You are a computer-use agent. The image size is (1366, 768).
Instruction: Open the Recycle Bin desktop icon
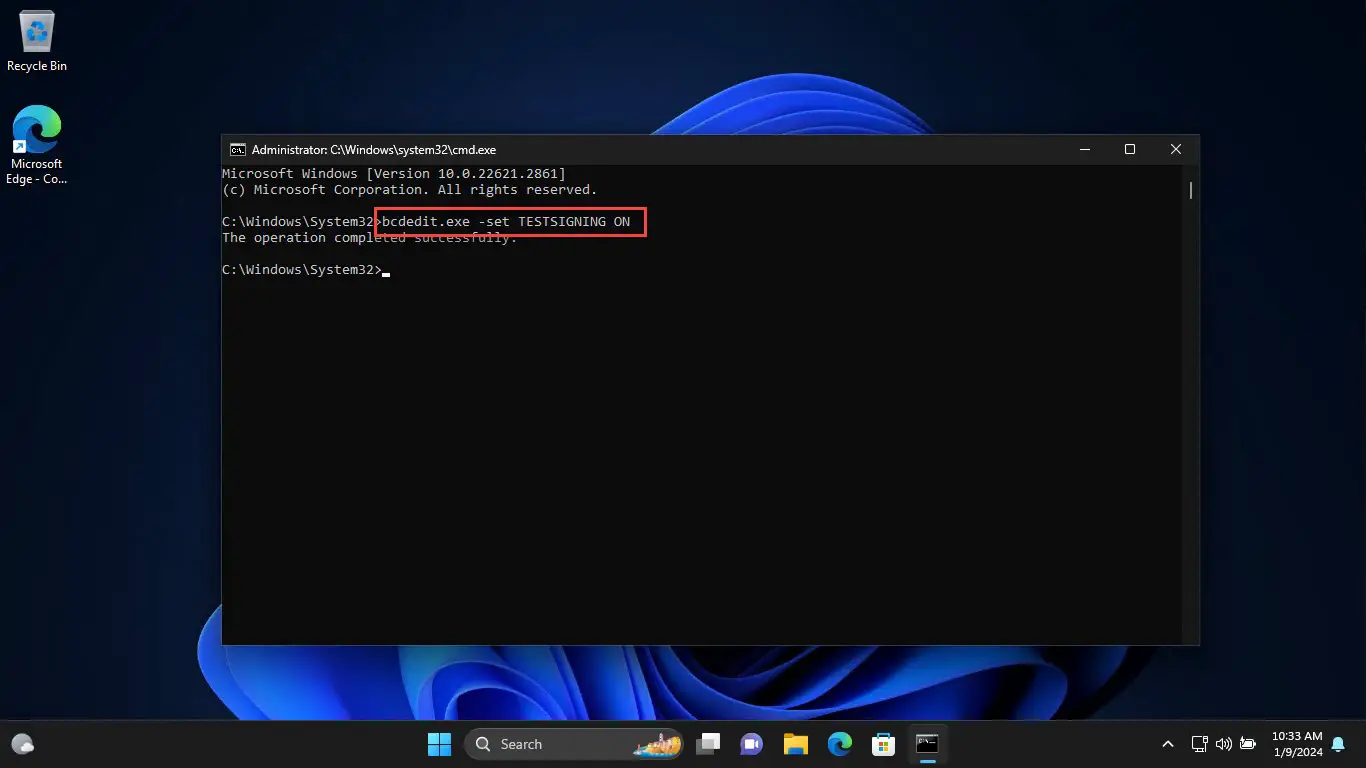[37, 40]
